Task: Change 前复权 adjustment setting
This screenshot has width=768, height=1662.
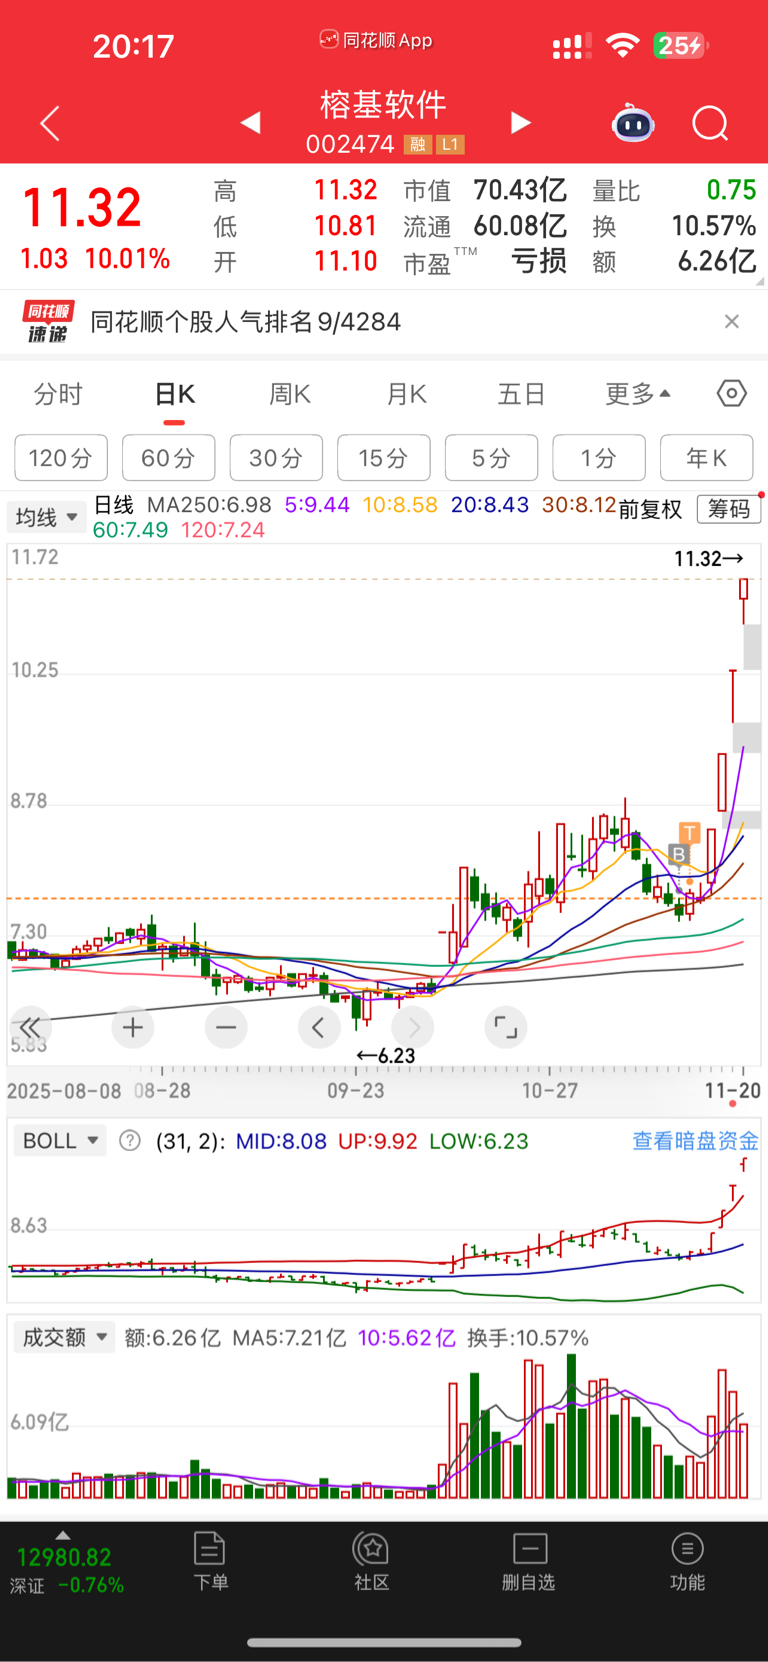Action: tap(650, 509)
